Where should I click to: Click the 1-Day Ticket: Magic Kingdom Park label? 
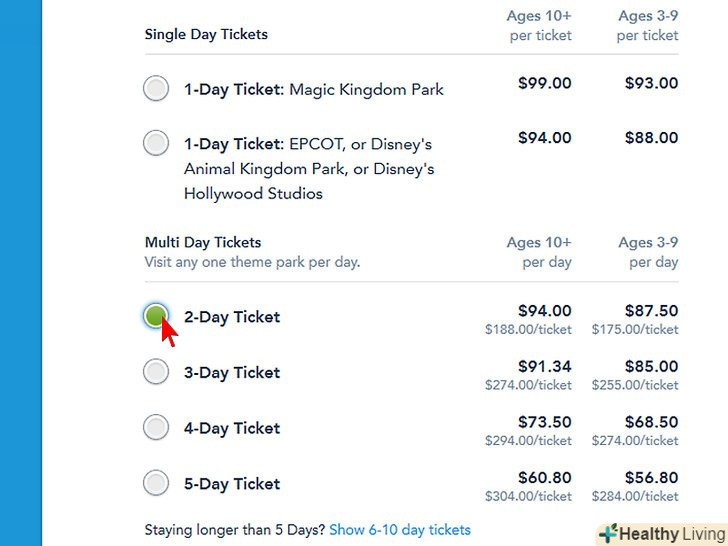click(313, 90)
